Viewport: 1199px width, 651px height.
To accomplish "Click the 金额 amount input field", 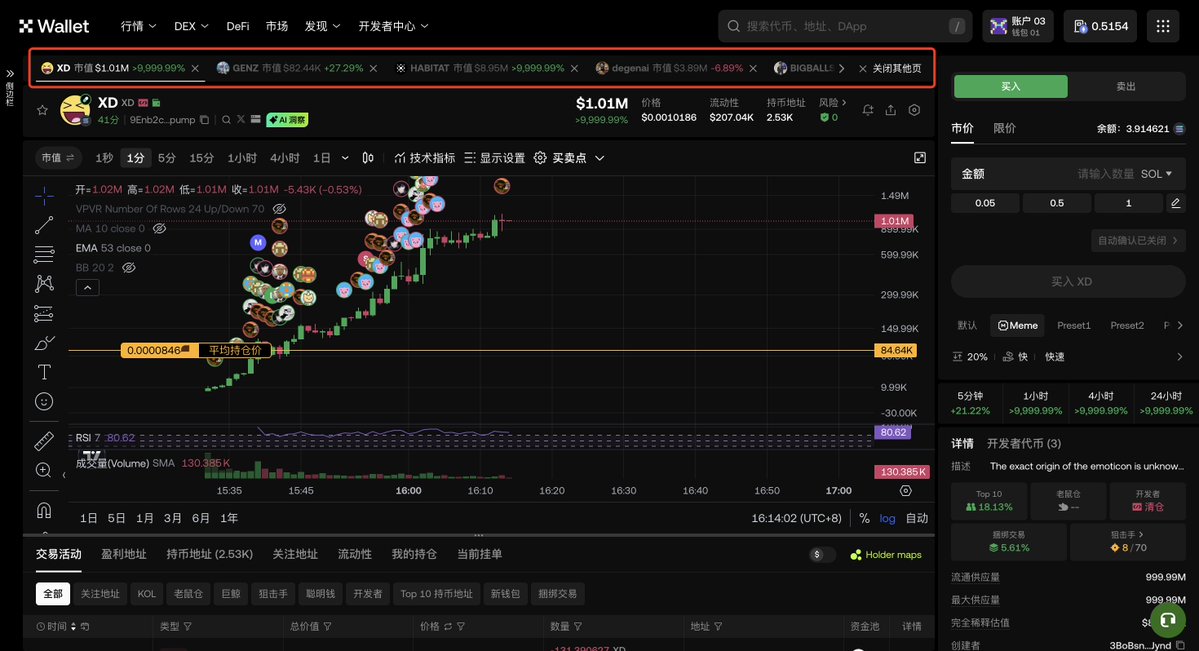I will tap(1068, 174).
